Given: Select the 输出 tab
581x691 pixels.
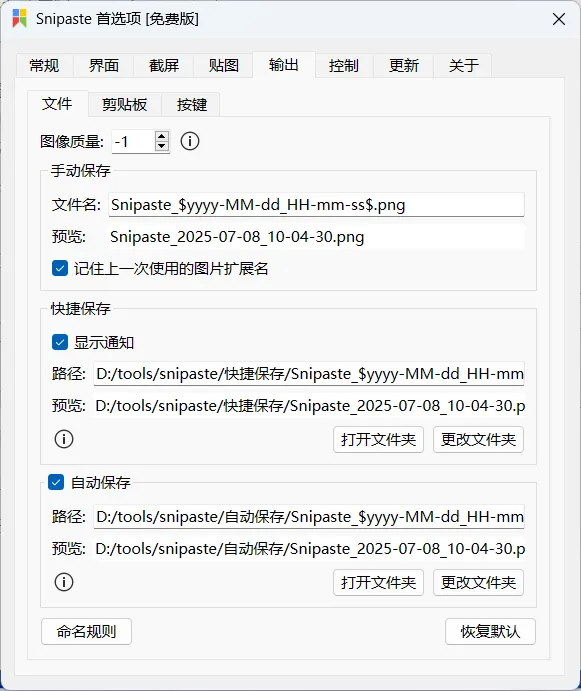Looking at the screenshot, I should (x=283, y=65).
